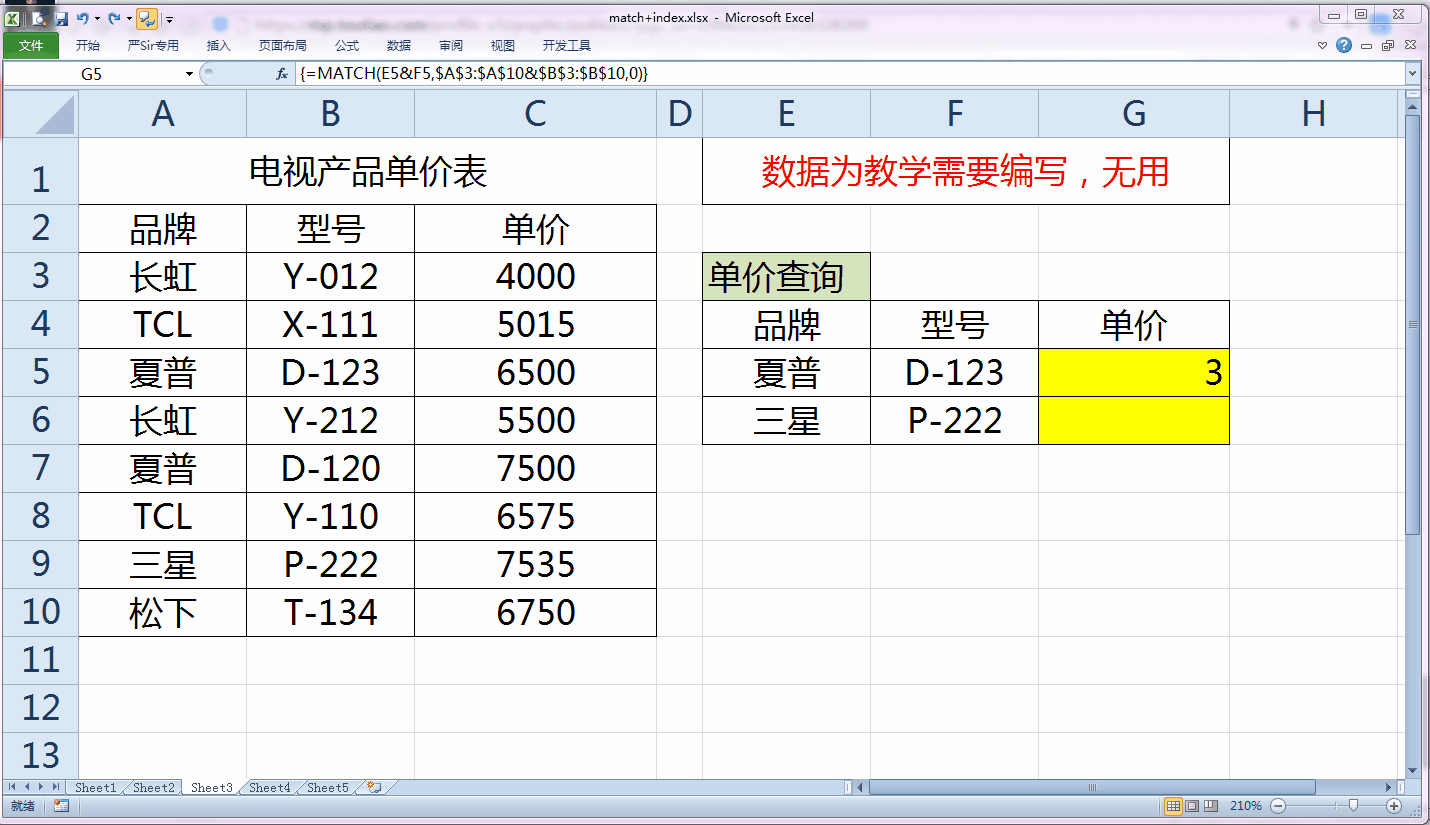Expand the formula bar with chevron
Viewport: 1430px width, 825px height.
pyautogui.click(x=1412, y=74)
